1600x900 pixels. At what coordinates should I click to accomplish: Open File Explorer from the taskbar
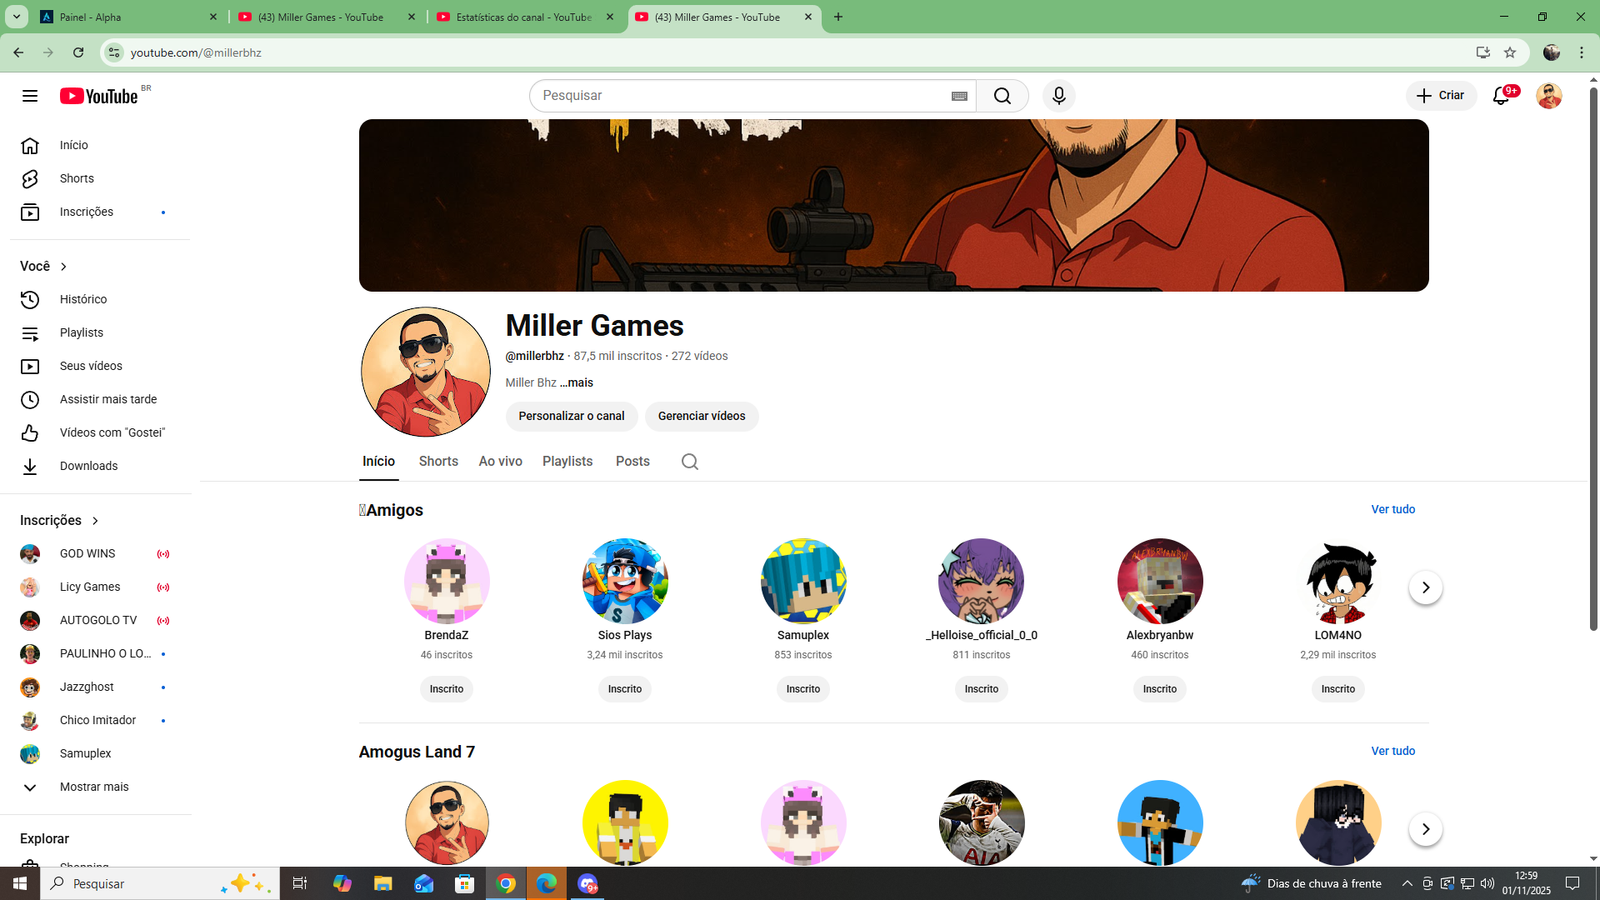(x=383, y=883)
